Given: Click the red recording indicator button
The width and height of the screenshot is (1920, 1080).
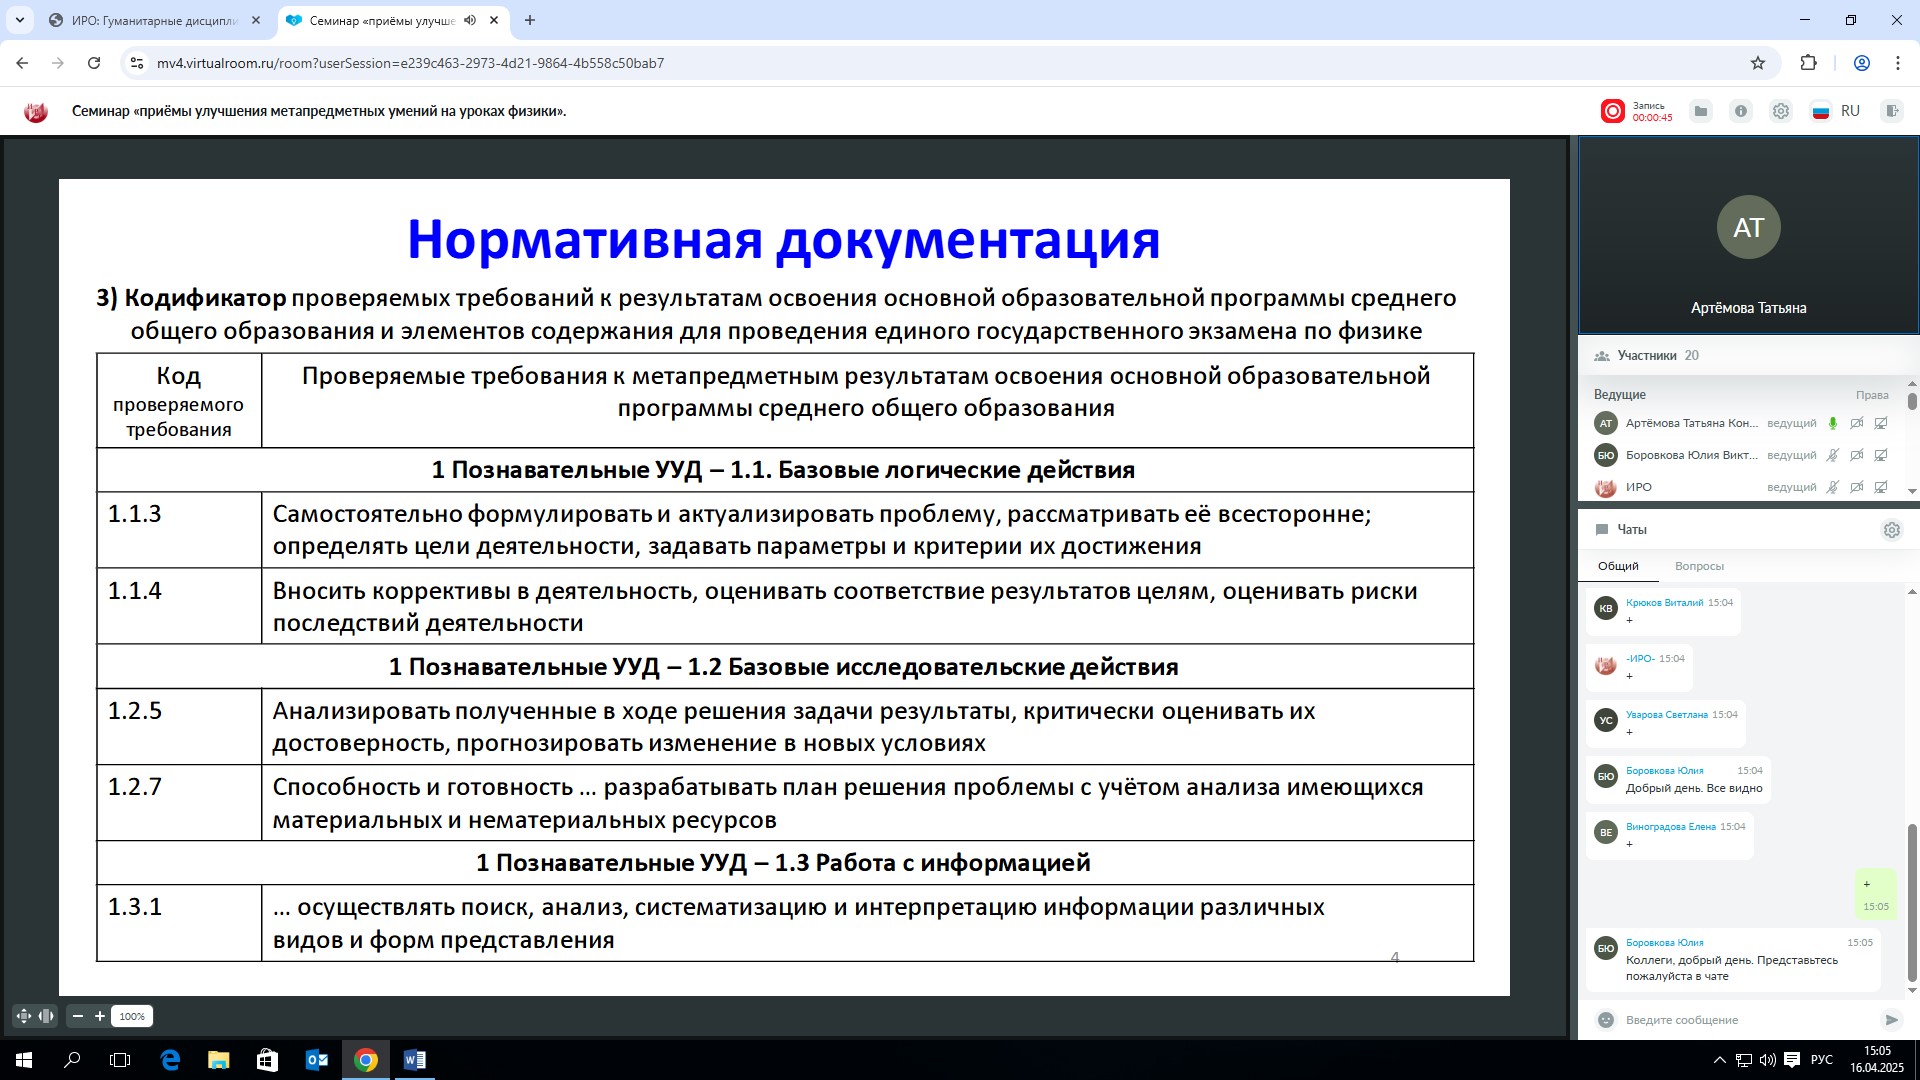Looking at the screenshot, I should (x=1612, y=111).
